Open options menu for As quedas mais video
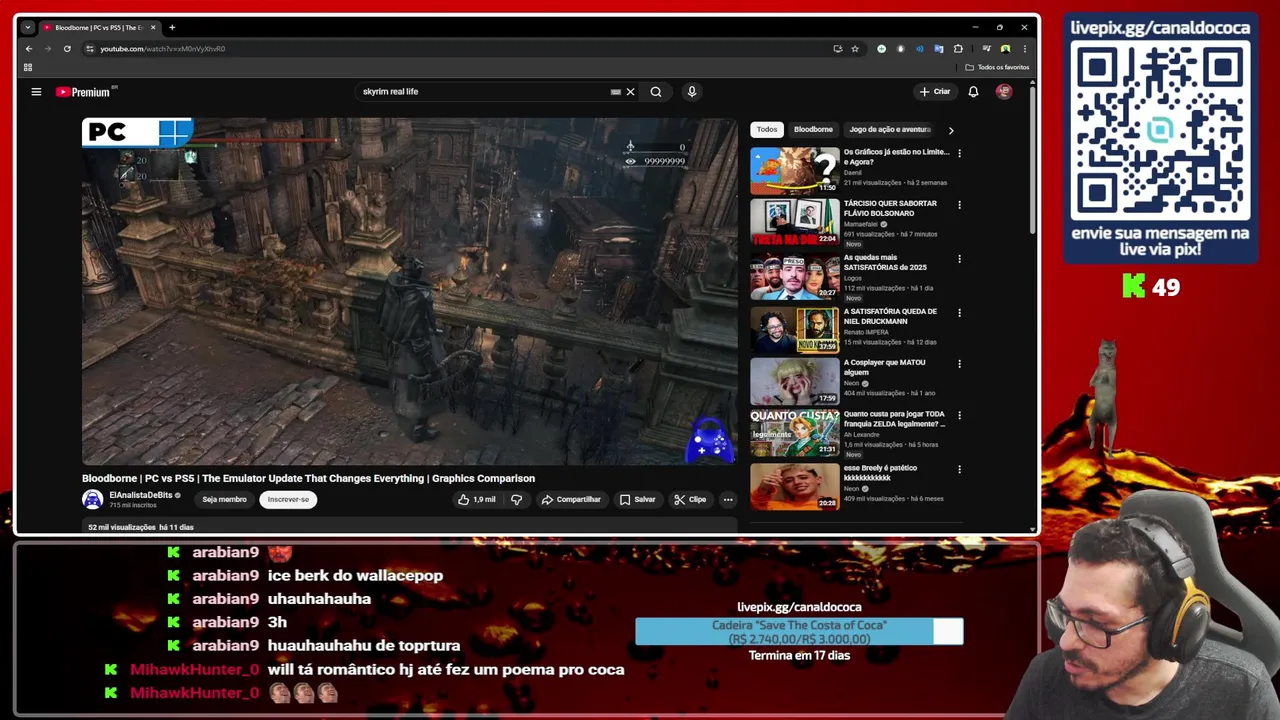This screenshot has width=1280, height=720. point(959,258)
